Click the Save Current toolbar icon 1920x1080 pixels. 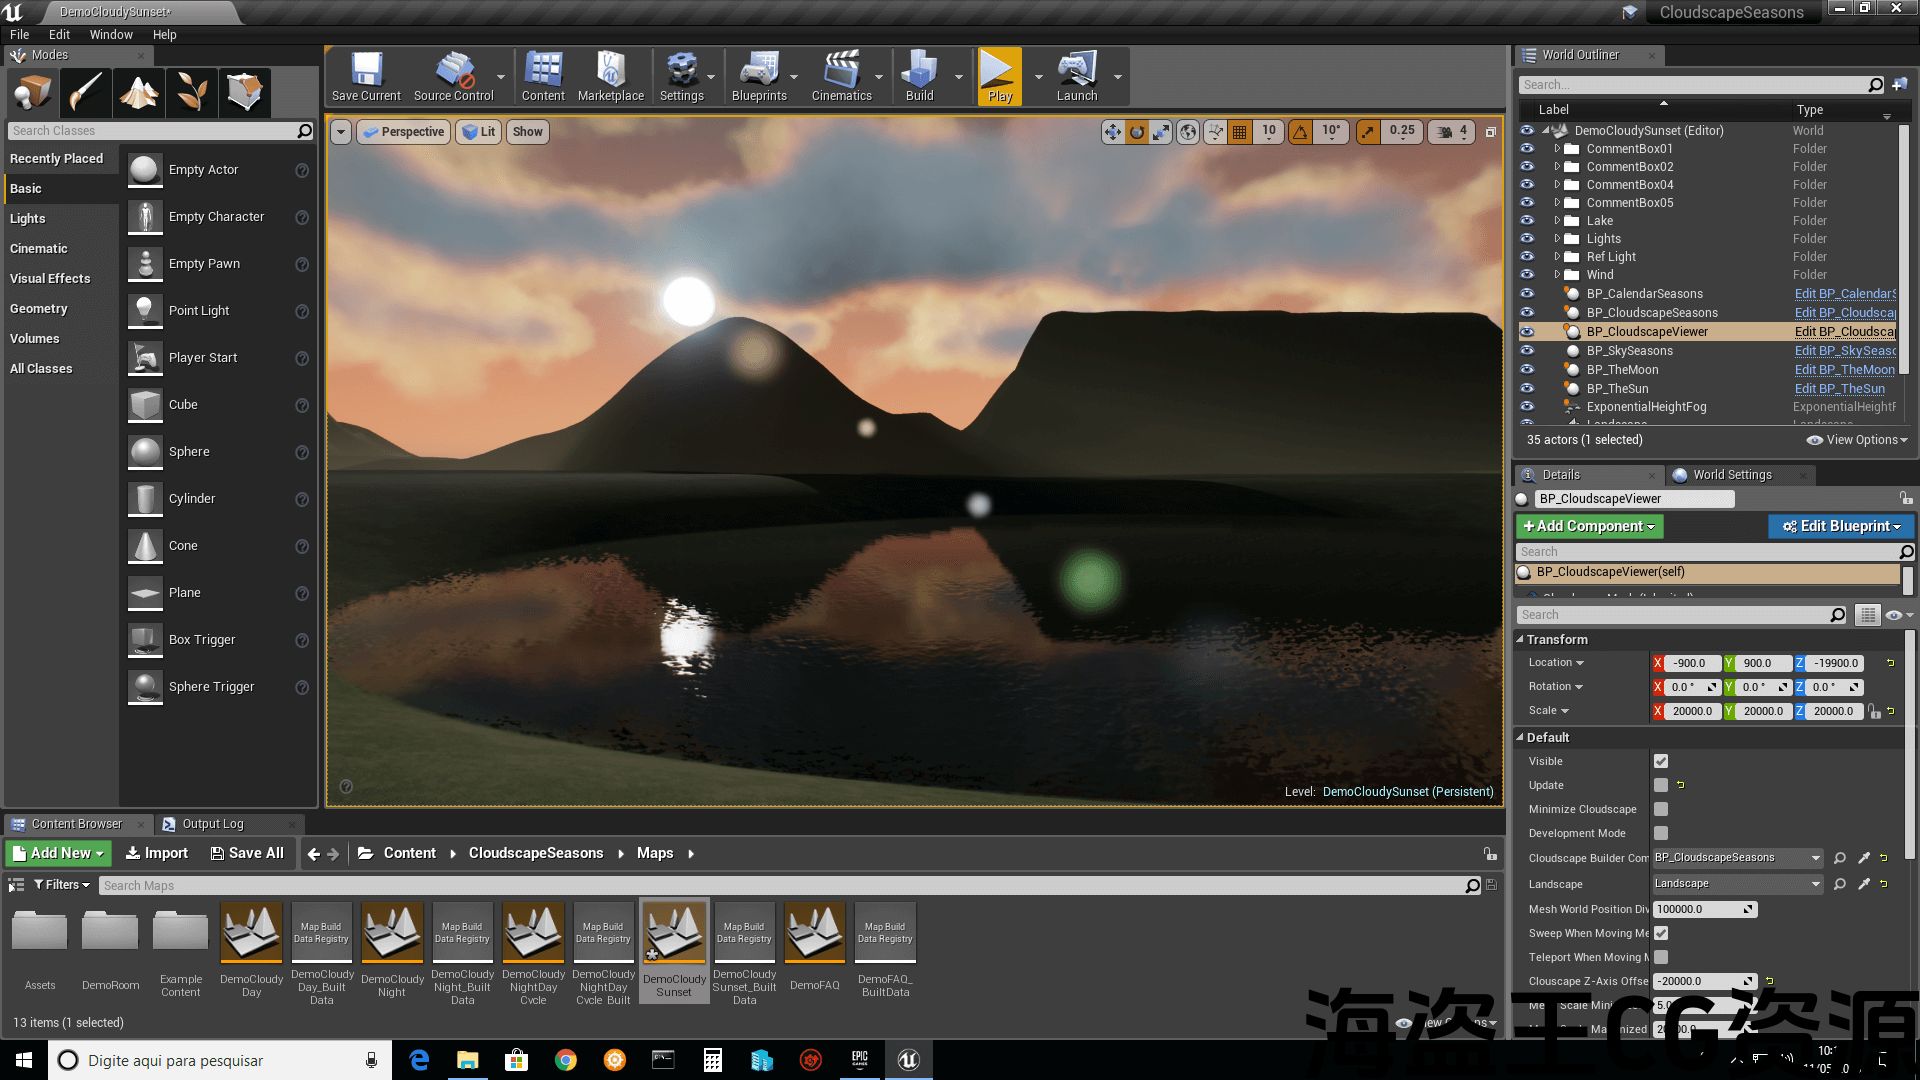(x=366, y=76)
